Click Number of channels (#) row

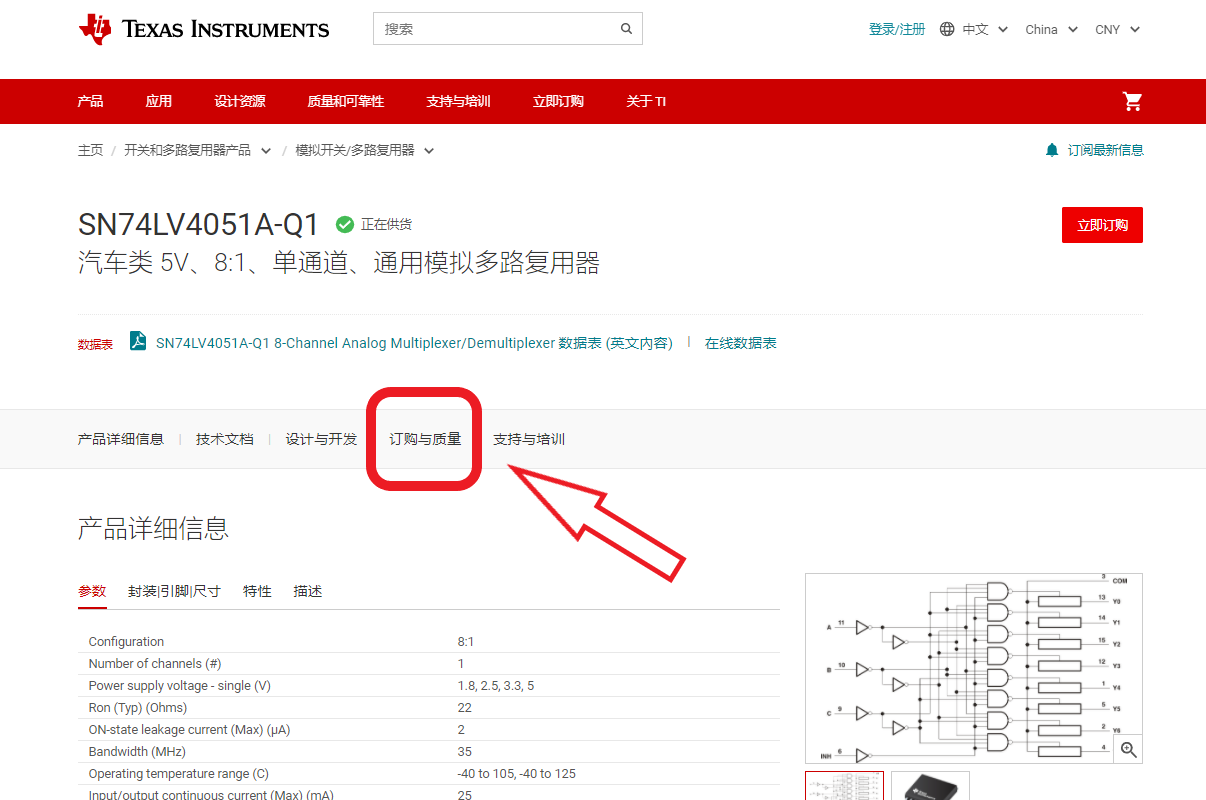tap(429, 664)
